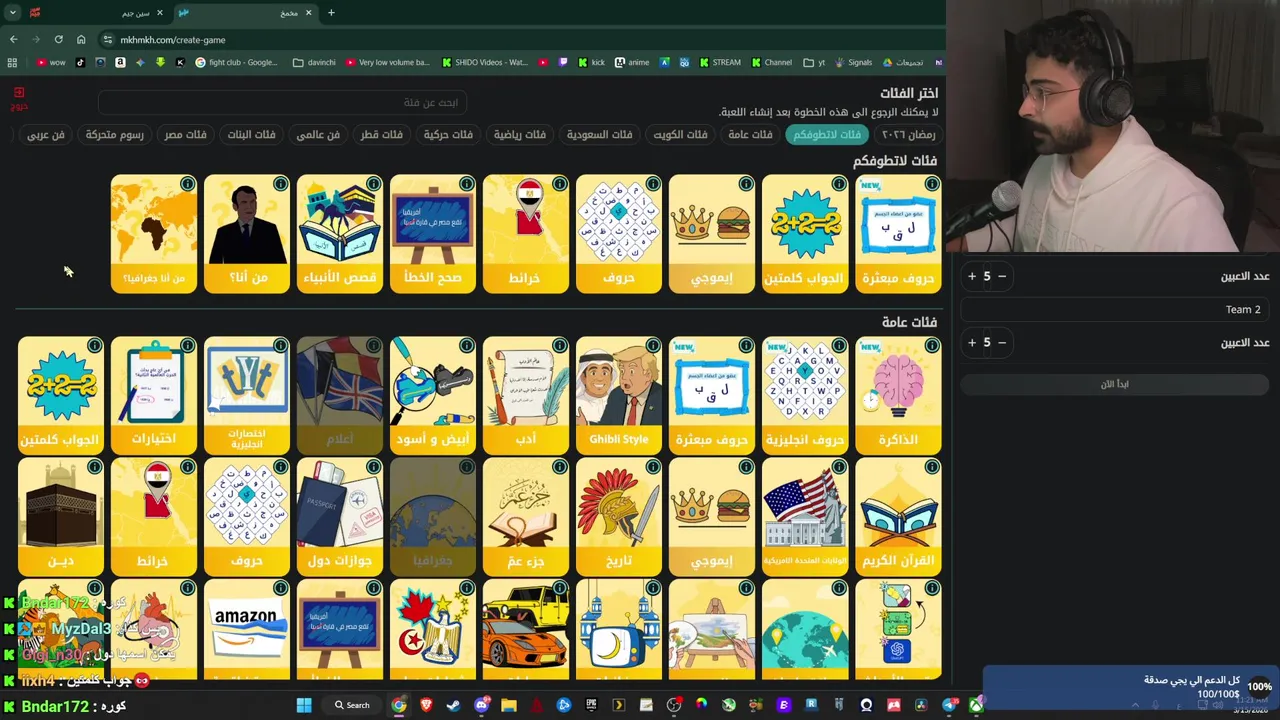
Task: Switch to فئات رياضية tab
Action: [x=519, y=134]
